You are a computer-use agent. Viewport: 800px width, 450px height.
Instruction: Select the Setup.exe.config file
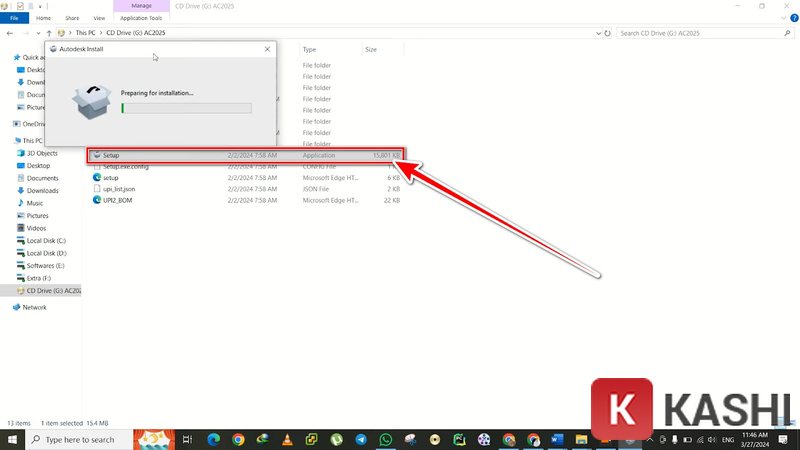246,166
